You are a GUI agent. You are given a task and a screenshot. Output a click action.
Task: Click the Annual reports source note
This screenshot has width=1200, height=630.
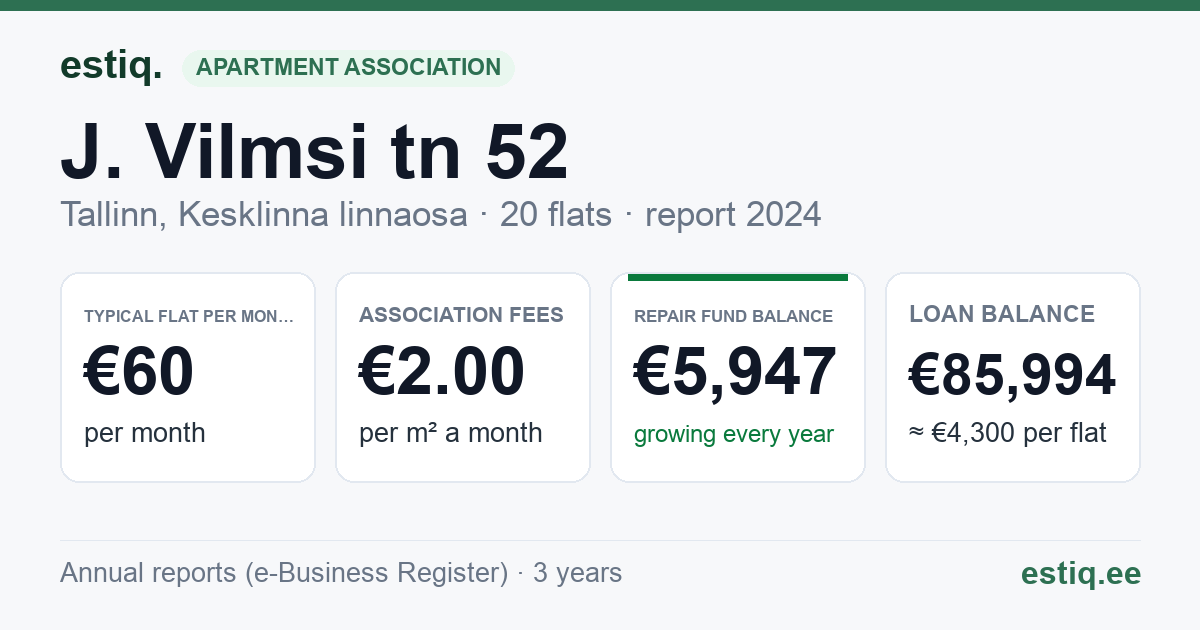point(341,573)
